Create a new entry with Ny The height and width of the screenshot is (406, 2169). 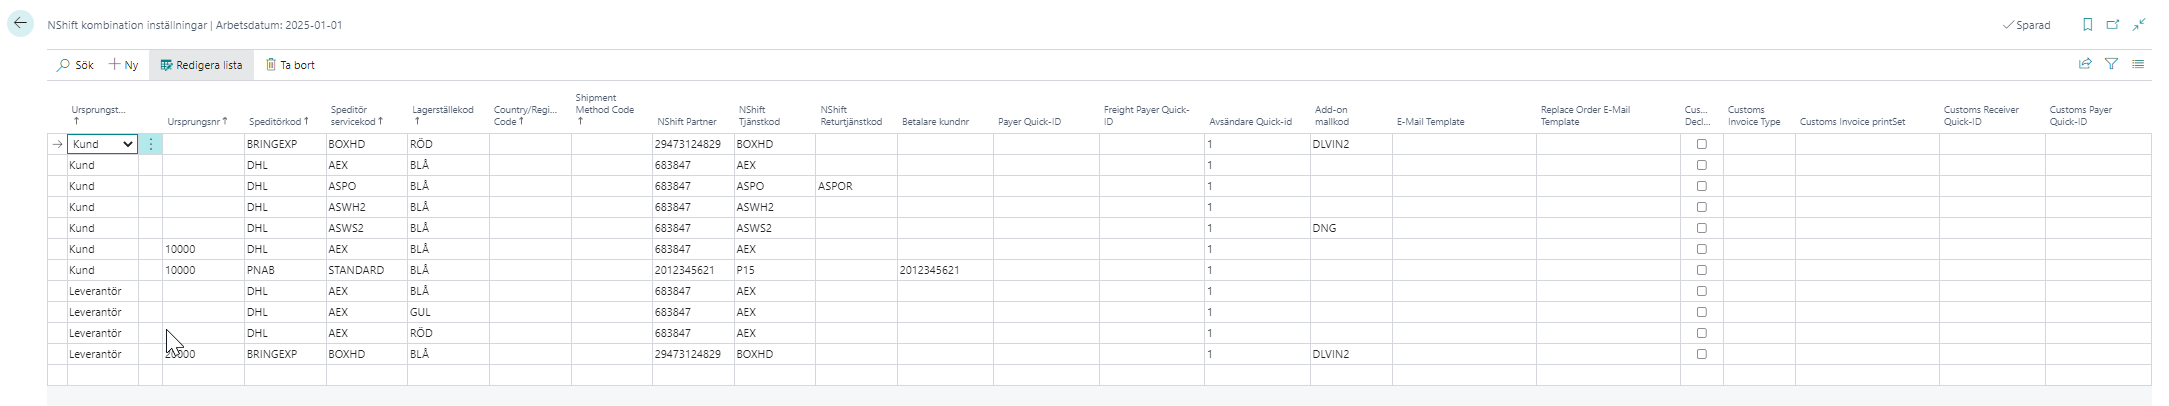[x=124, y=65]
